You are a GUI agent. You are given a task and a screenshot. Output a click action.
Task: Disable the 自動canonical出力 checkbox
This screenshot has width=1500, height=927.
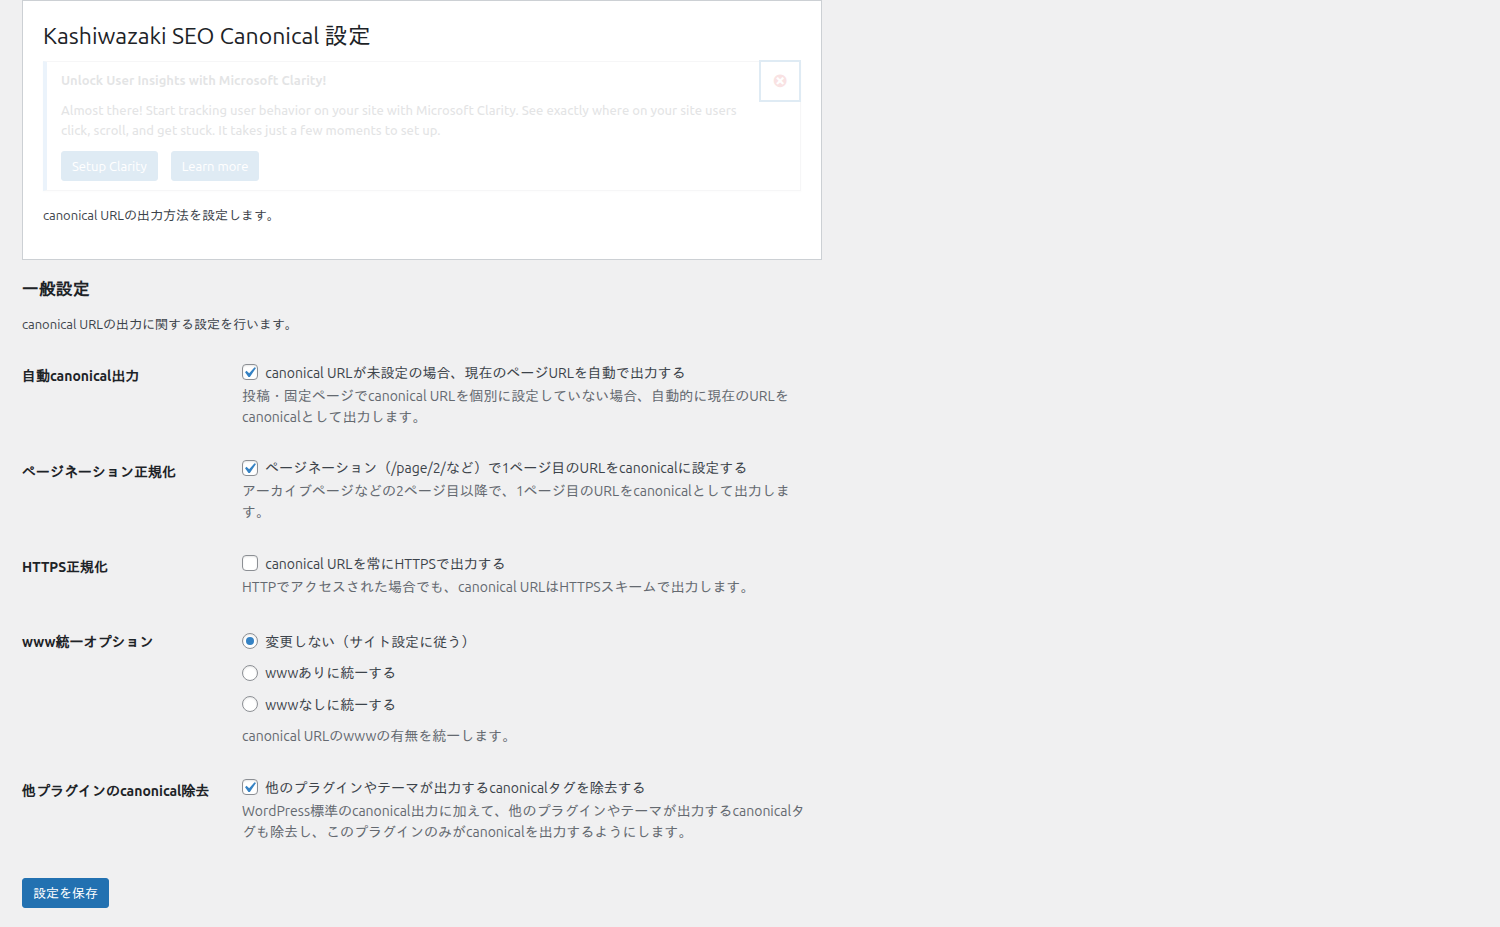point(250,371)
